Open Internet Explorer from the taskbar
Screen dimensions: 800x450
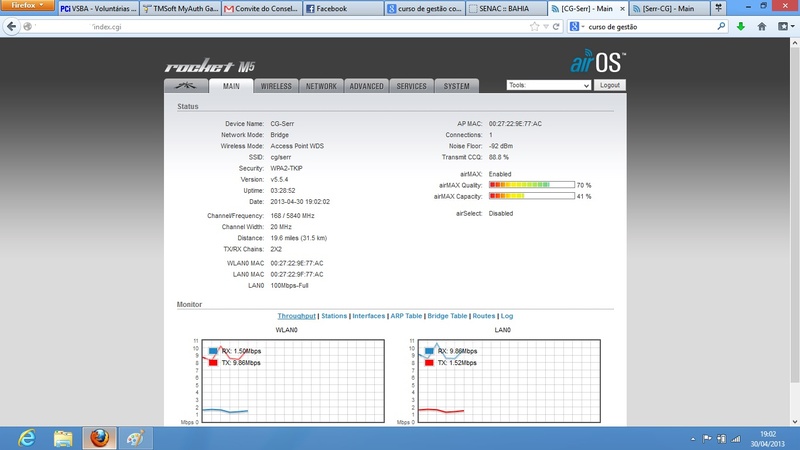point(27,438)
